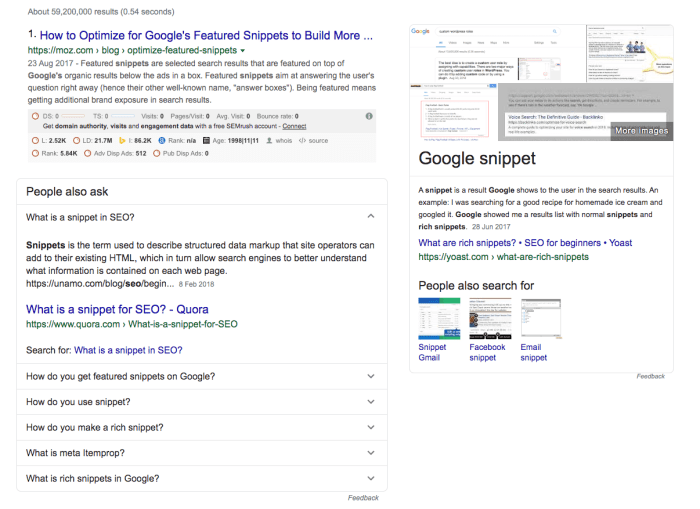Click the whois link in SEOquake bar

pyautogui.click(x=283, y=141)
